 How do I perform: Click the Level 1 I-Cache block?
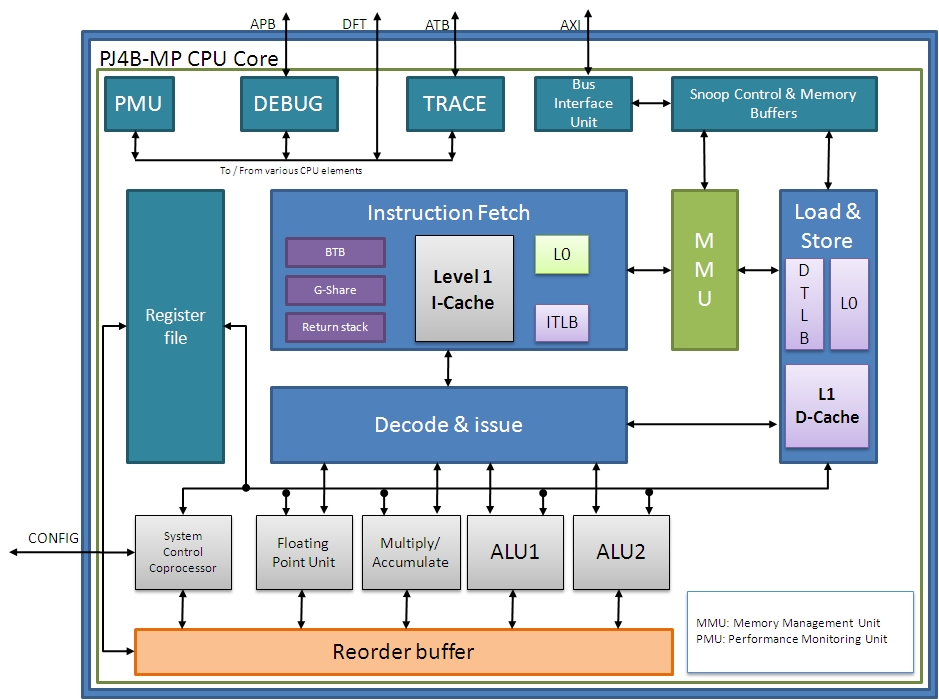pyautogui.click(x=463, y=288)
